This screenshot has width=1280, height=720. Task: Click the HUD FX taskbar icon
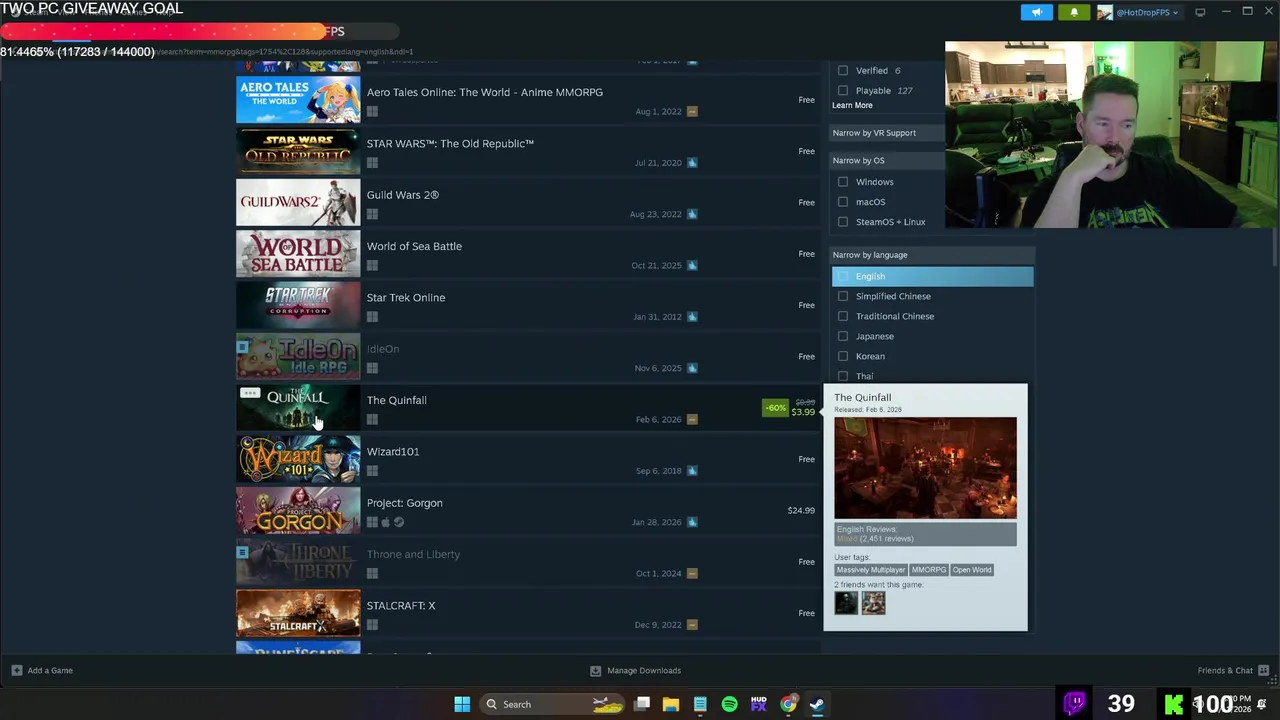point(759,704)
